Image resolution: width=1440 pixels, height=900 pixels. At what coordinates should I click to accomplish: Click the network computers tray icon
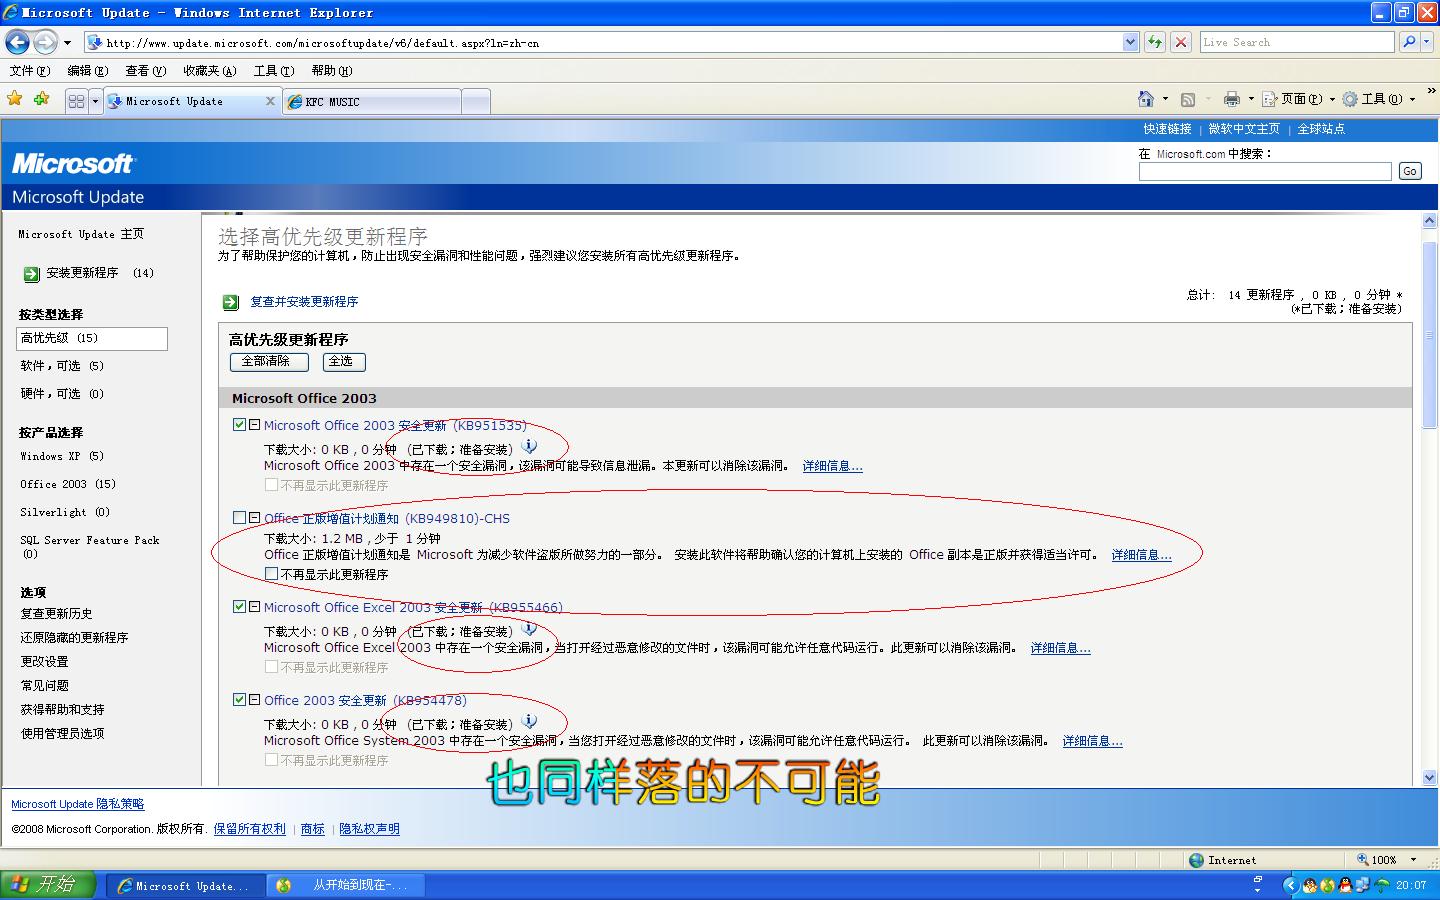(x=1363, y=885)
